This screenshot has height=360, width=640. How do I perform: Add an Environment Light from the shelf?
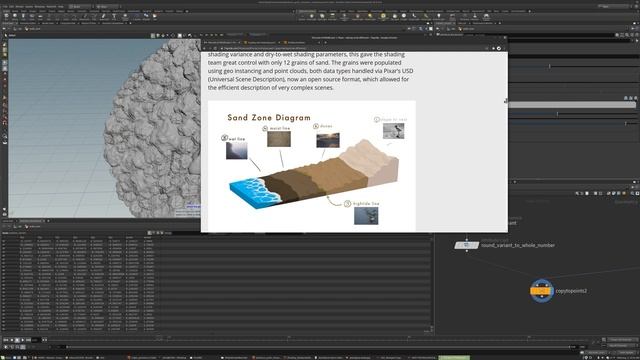click(x=383, y=17)
